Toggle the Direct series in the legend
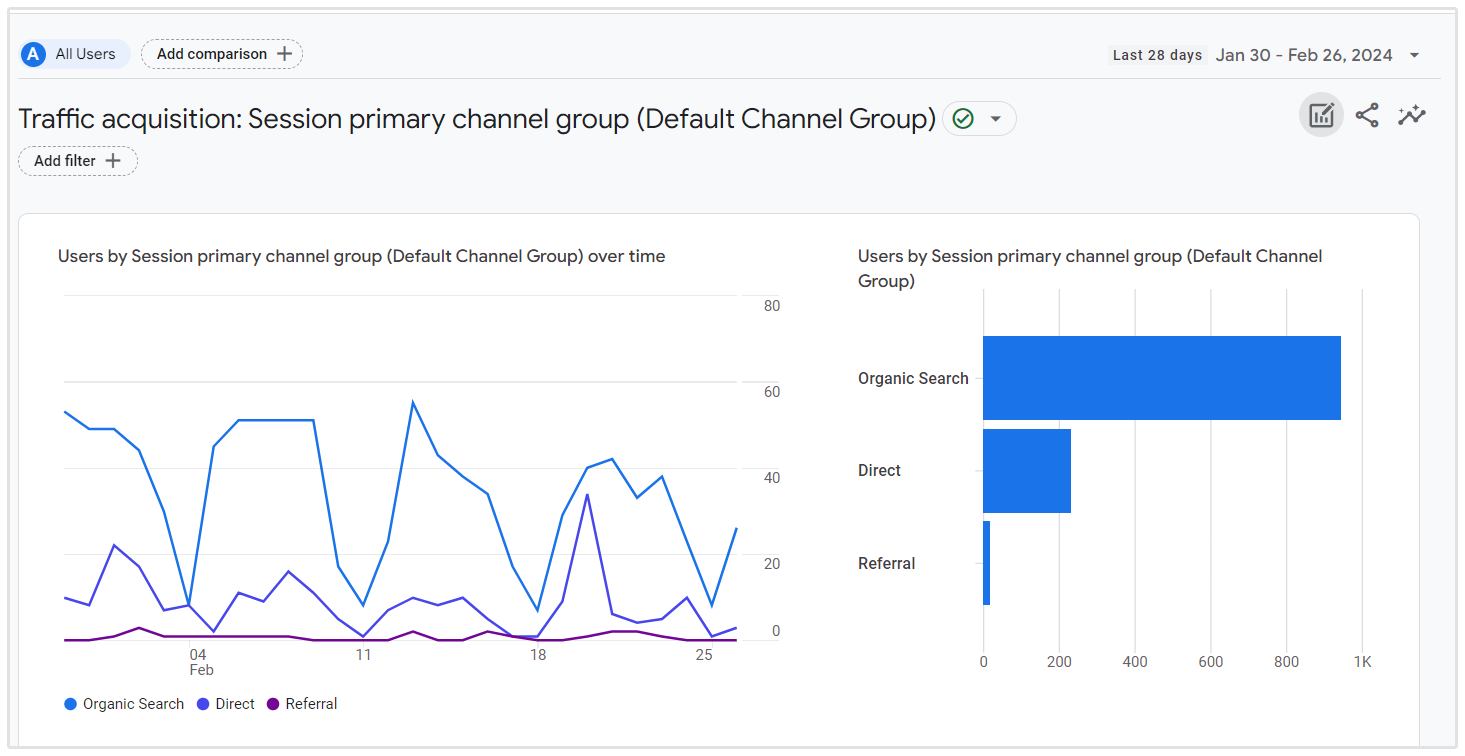Image resolution: width=1465 pixels, height=756 pixels. tap(235, 704)
